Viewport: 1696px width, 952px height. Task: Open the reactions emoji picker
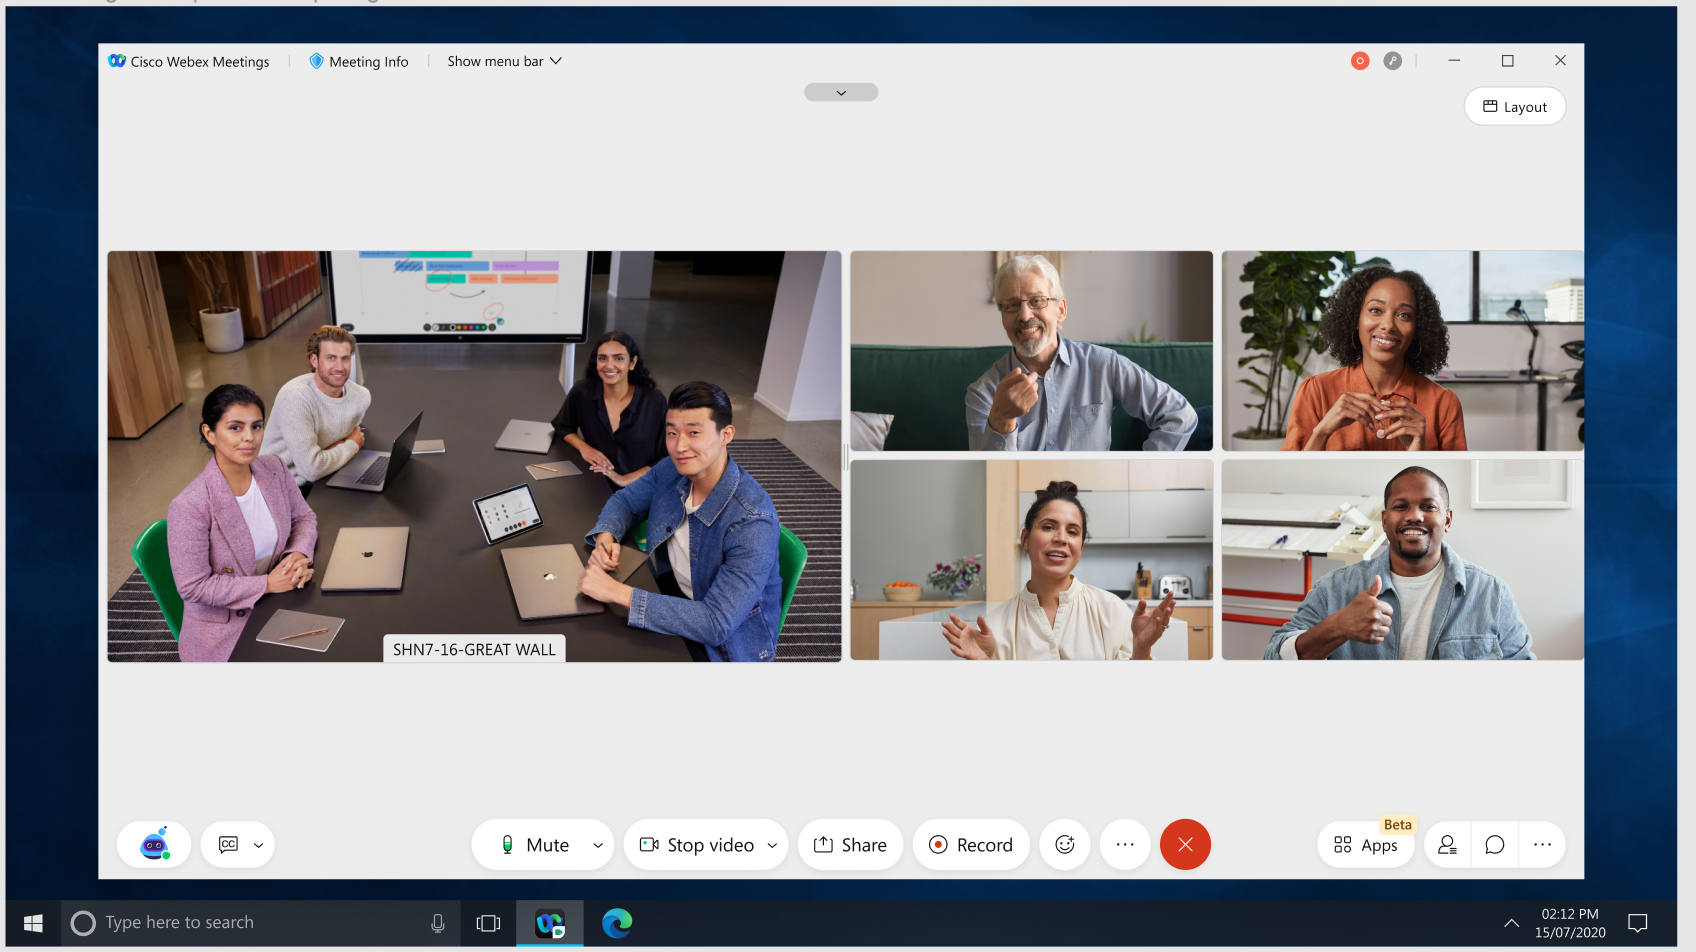[1065, 845]
